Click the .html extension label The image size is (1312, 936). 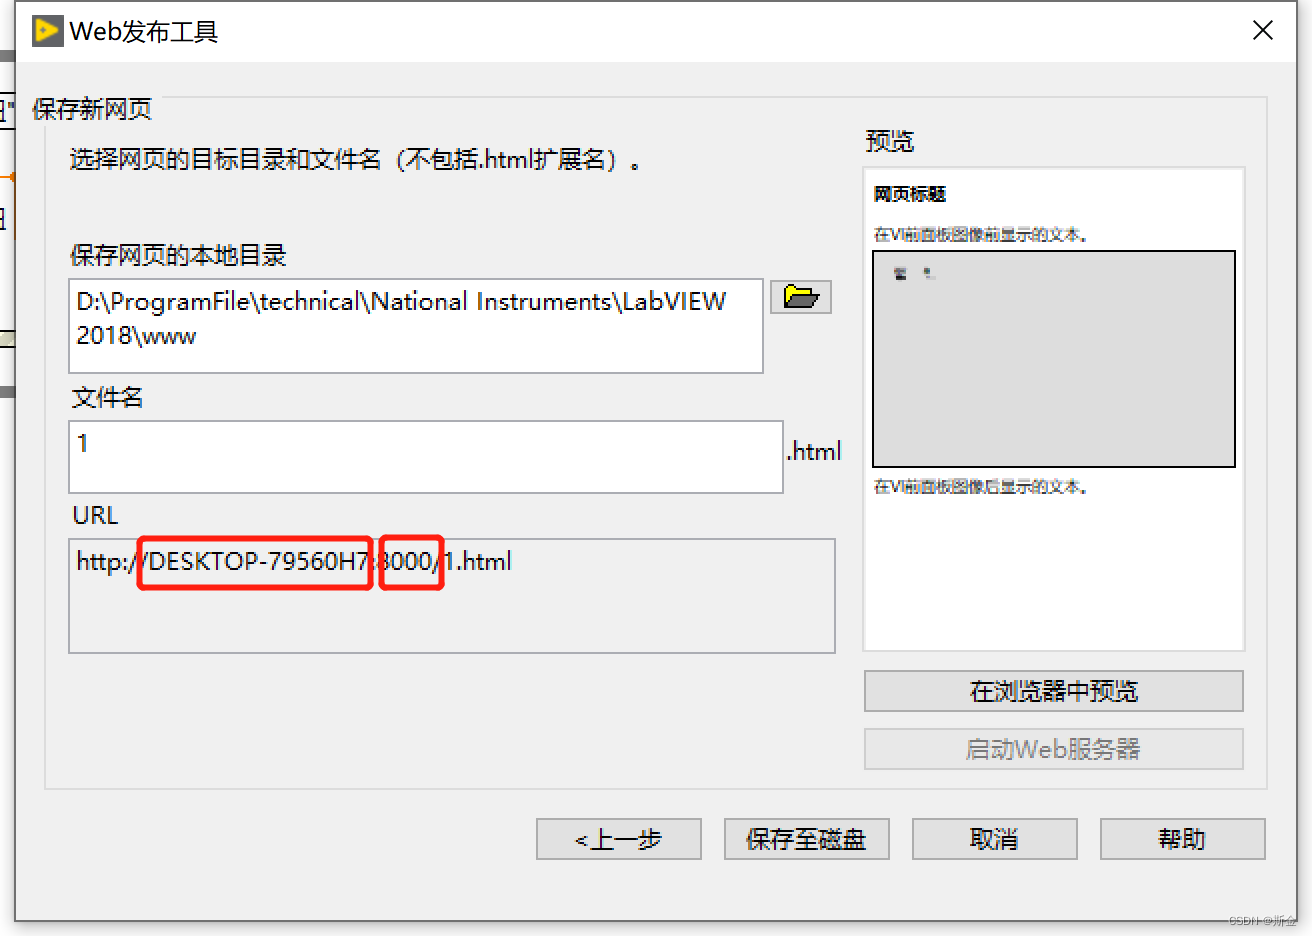point(814,451)
